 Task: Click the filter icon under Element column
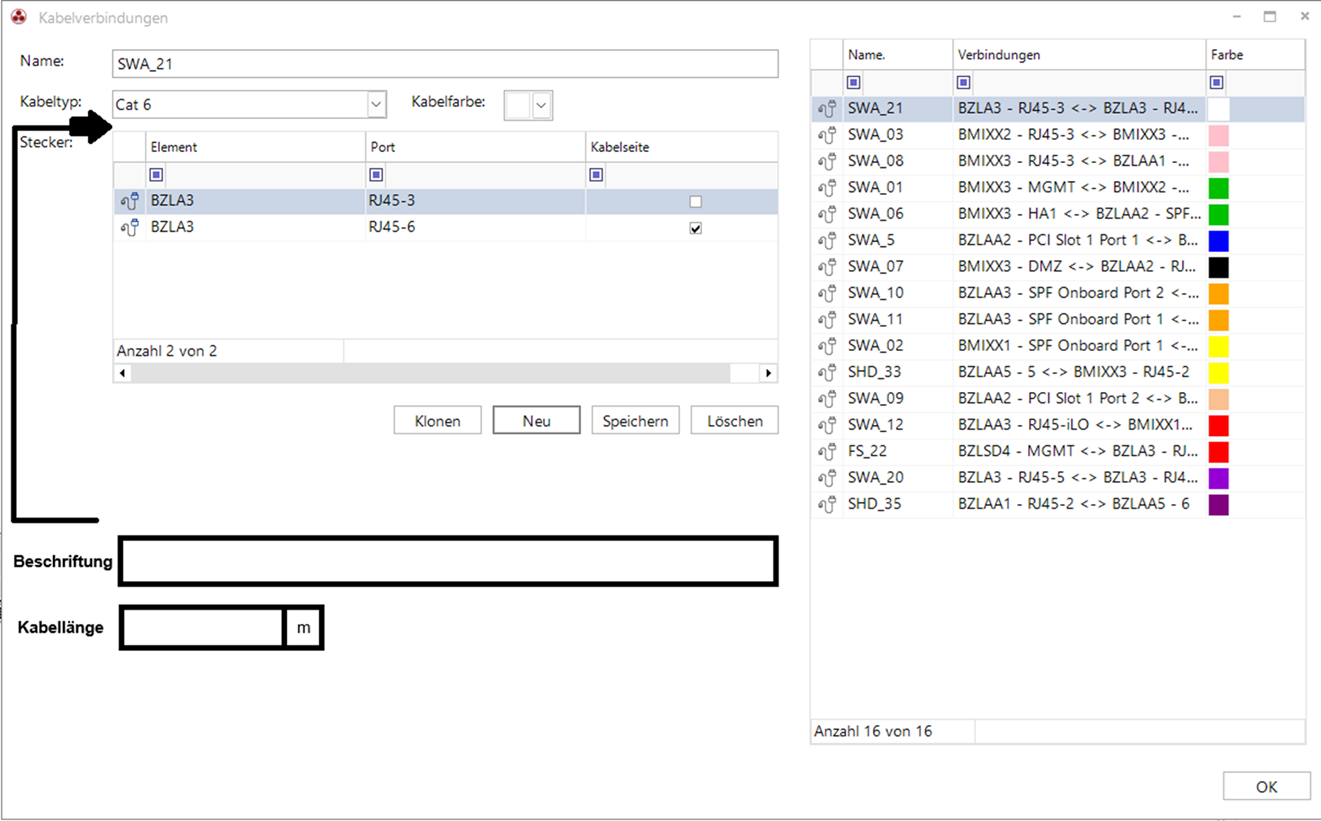pos(157,175)
